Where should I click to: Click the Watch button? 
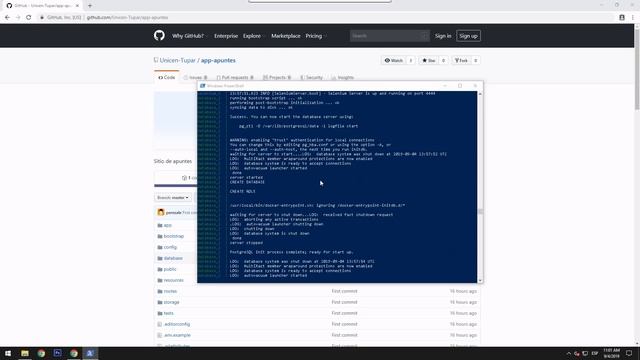pyautogui.click(x=394, y=60)
